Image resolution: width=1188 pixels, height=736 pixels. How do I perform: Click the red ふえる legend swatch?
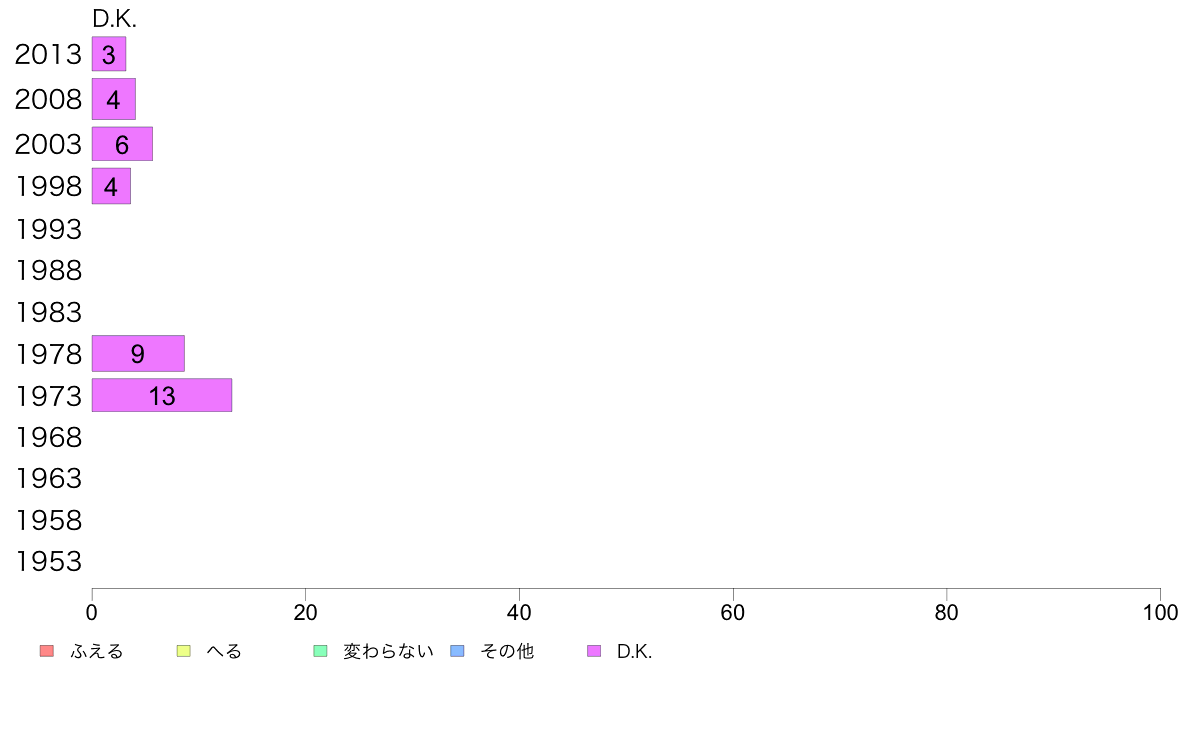[x=47, y=651]
